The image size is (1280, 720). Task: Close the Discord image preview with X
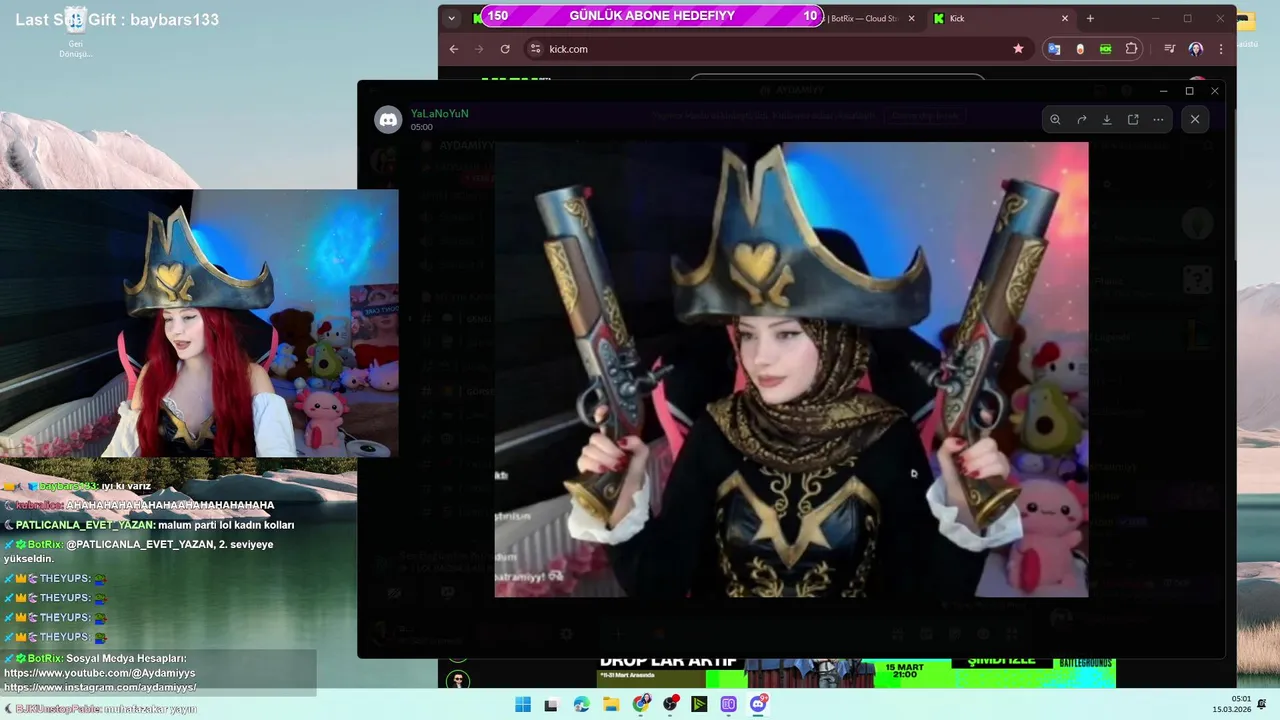1195,119
